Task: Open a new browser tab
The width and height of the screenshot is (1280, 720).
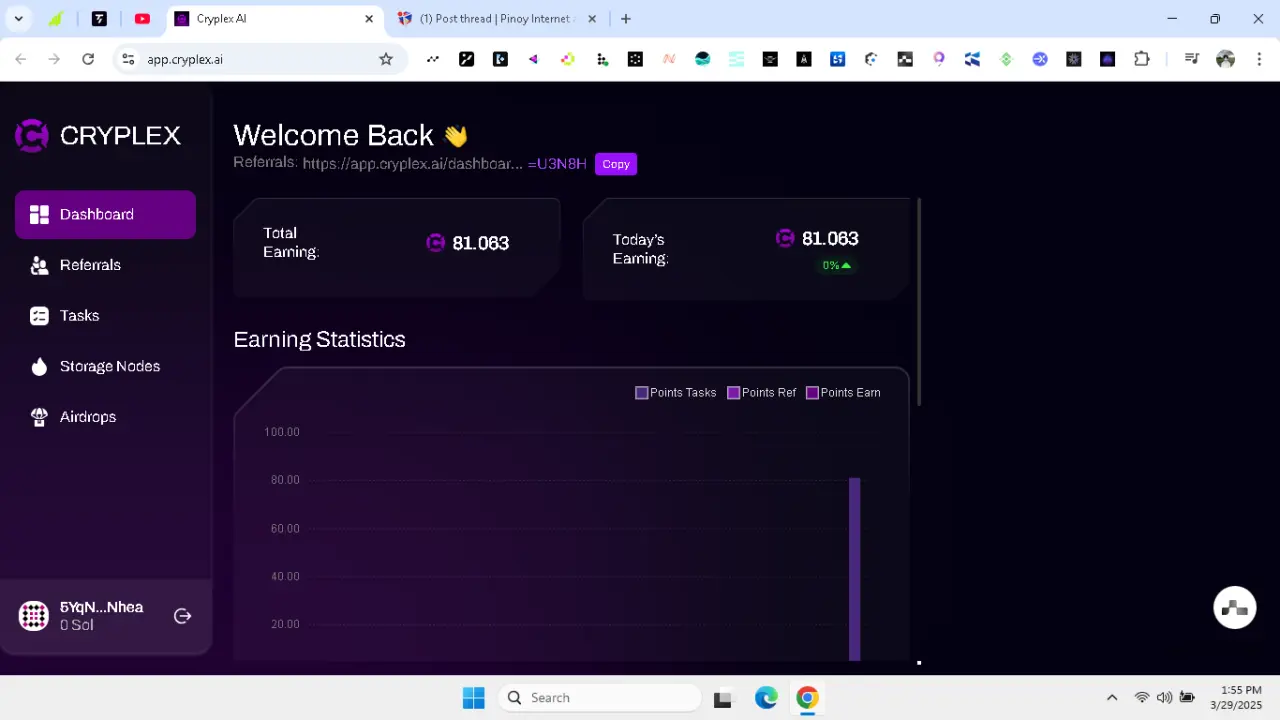Action: (626, 18)
